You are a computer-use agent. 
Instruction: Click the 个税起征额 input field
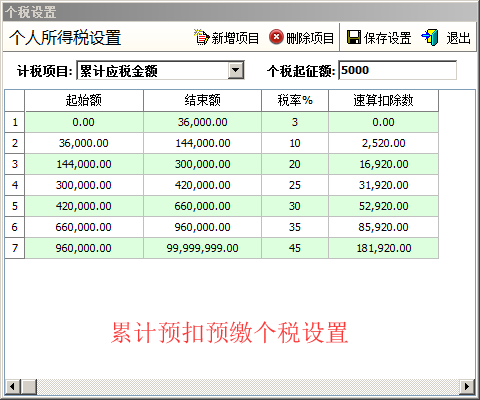tap(397, 70)
